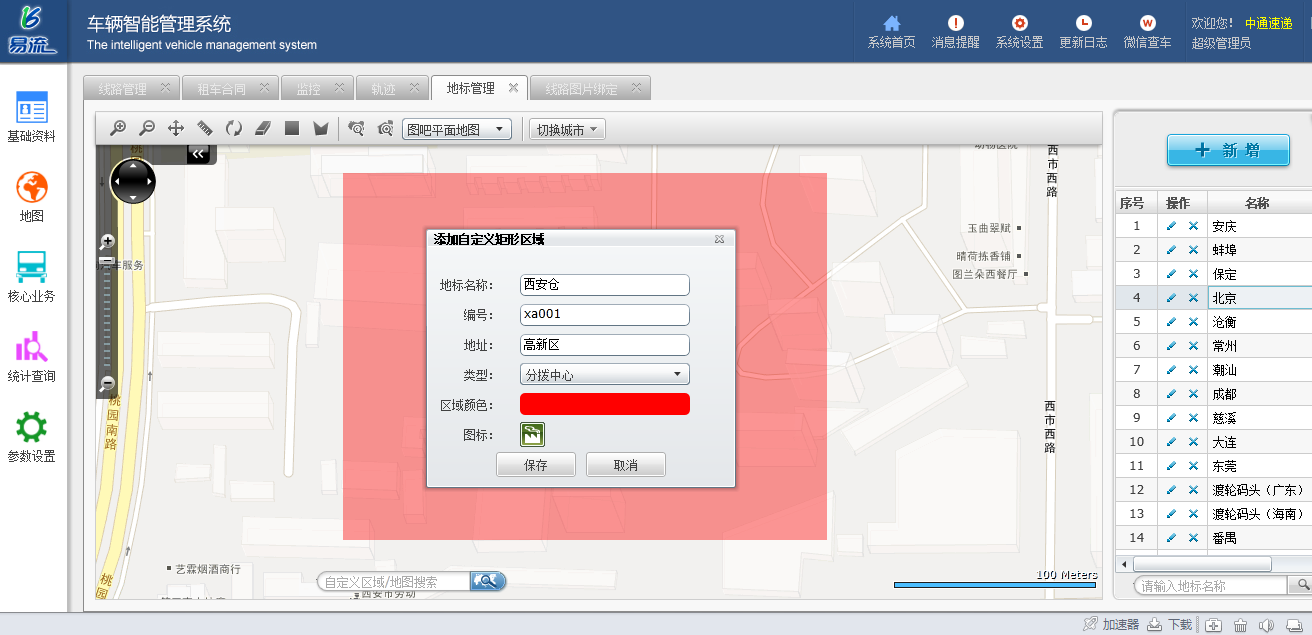Select the zoom-in magnifier tool in map toolbar
Viewport: 1312px width, 635px height.
(118, 129)
